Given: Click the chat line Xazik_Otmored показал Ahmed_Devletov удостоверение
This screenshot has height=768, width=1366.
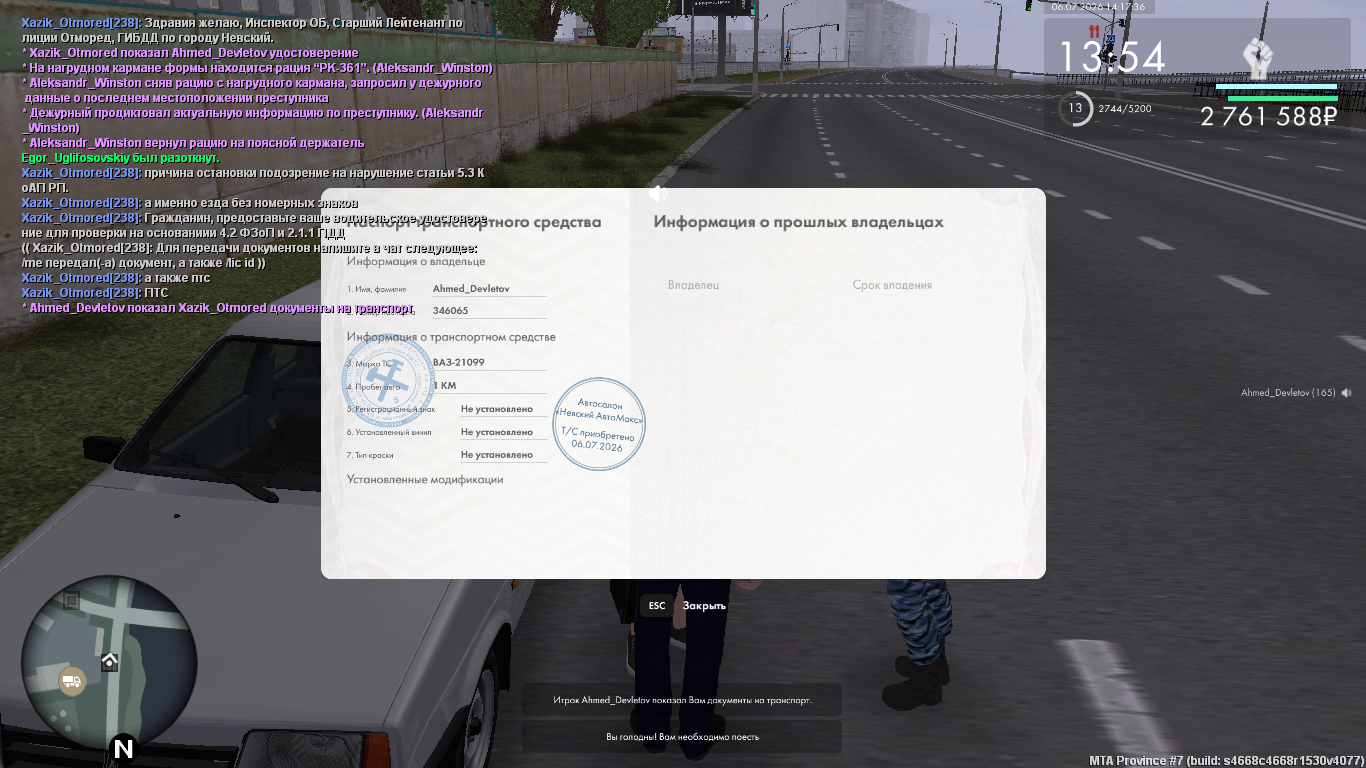Looking at the screenshot, I should click(x=190, y=53).
